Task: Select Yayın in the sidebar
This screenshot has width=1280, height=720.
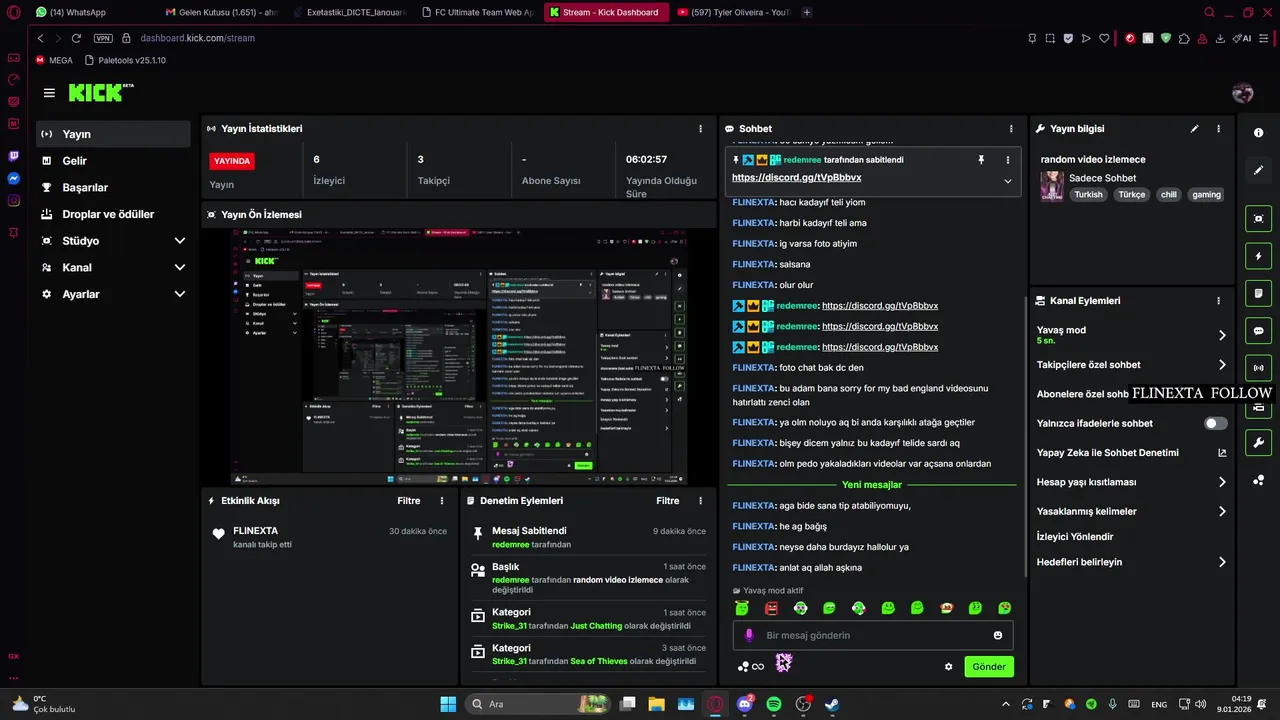Action: click(x=113, y=134)
